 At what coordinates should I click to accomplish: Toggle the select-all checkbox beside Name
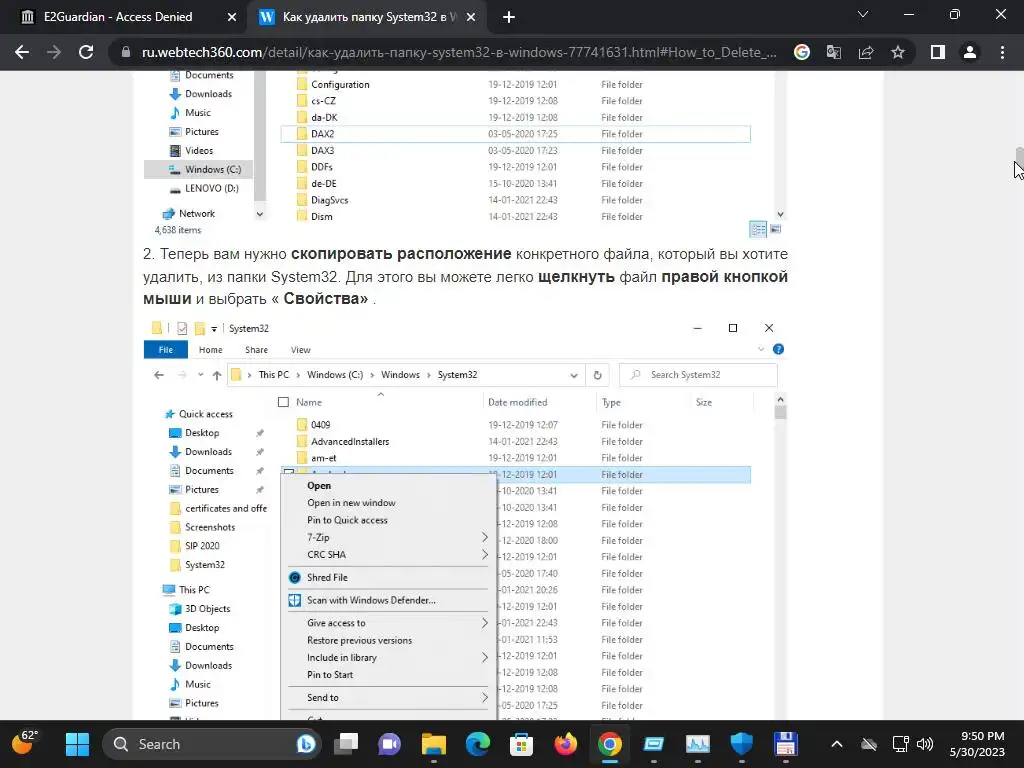pyautogui.click(x=283, y=402)
